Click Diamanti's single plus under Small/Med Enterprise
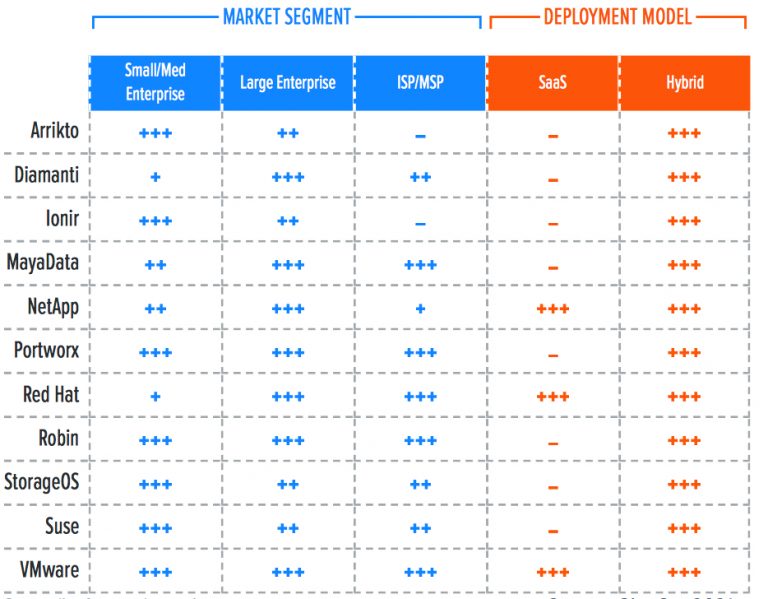Image resolution: width=768 pixels, height=599 pixels. 155,177
